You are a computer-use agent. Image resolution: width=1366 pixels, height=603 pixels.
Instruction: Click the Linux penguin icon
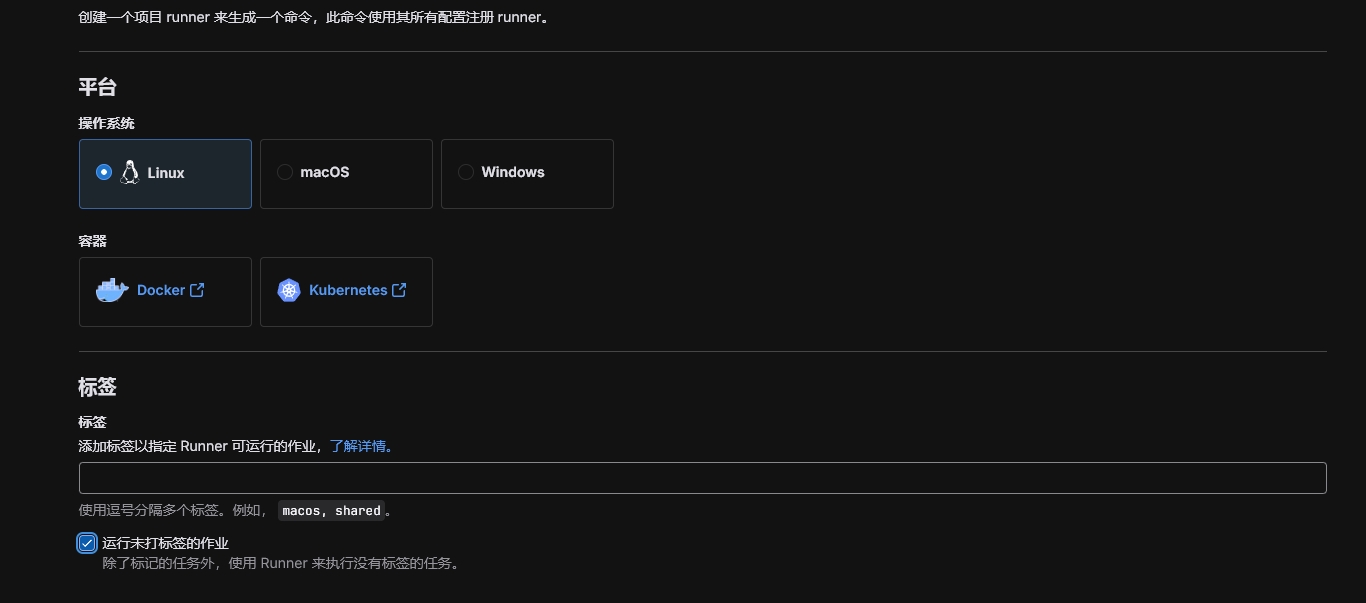coord(129,172)
